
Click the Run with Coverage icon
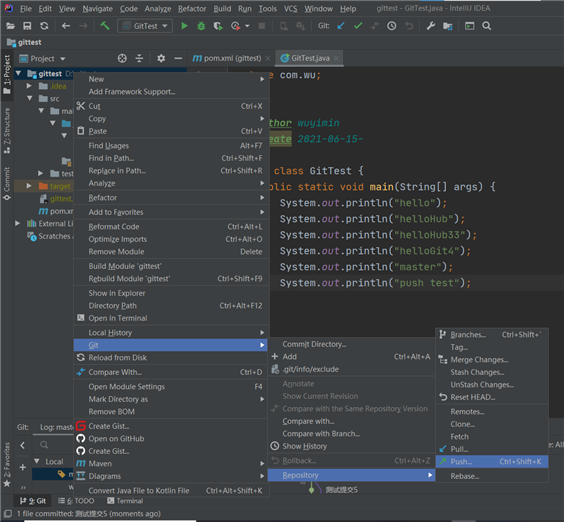click(x=218, y=26)
